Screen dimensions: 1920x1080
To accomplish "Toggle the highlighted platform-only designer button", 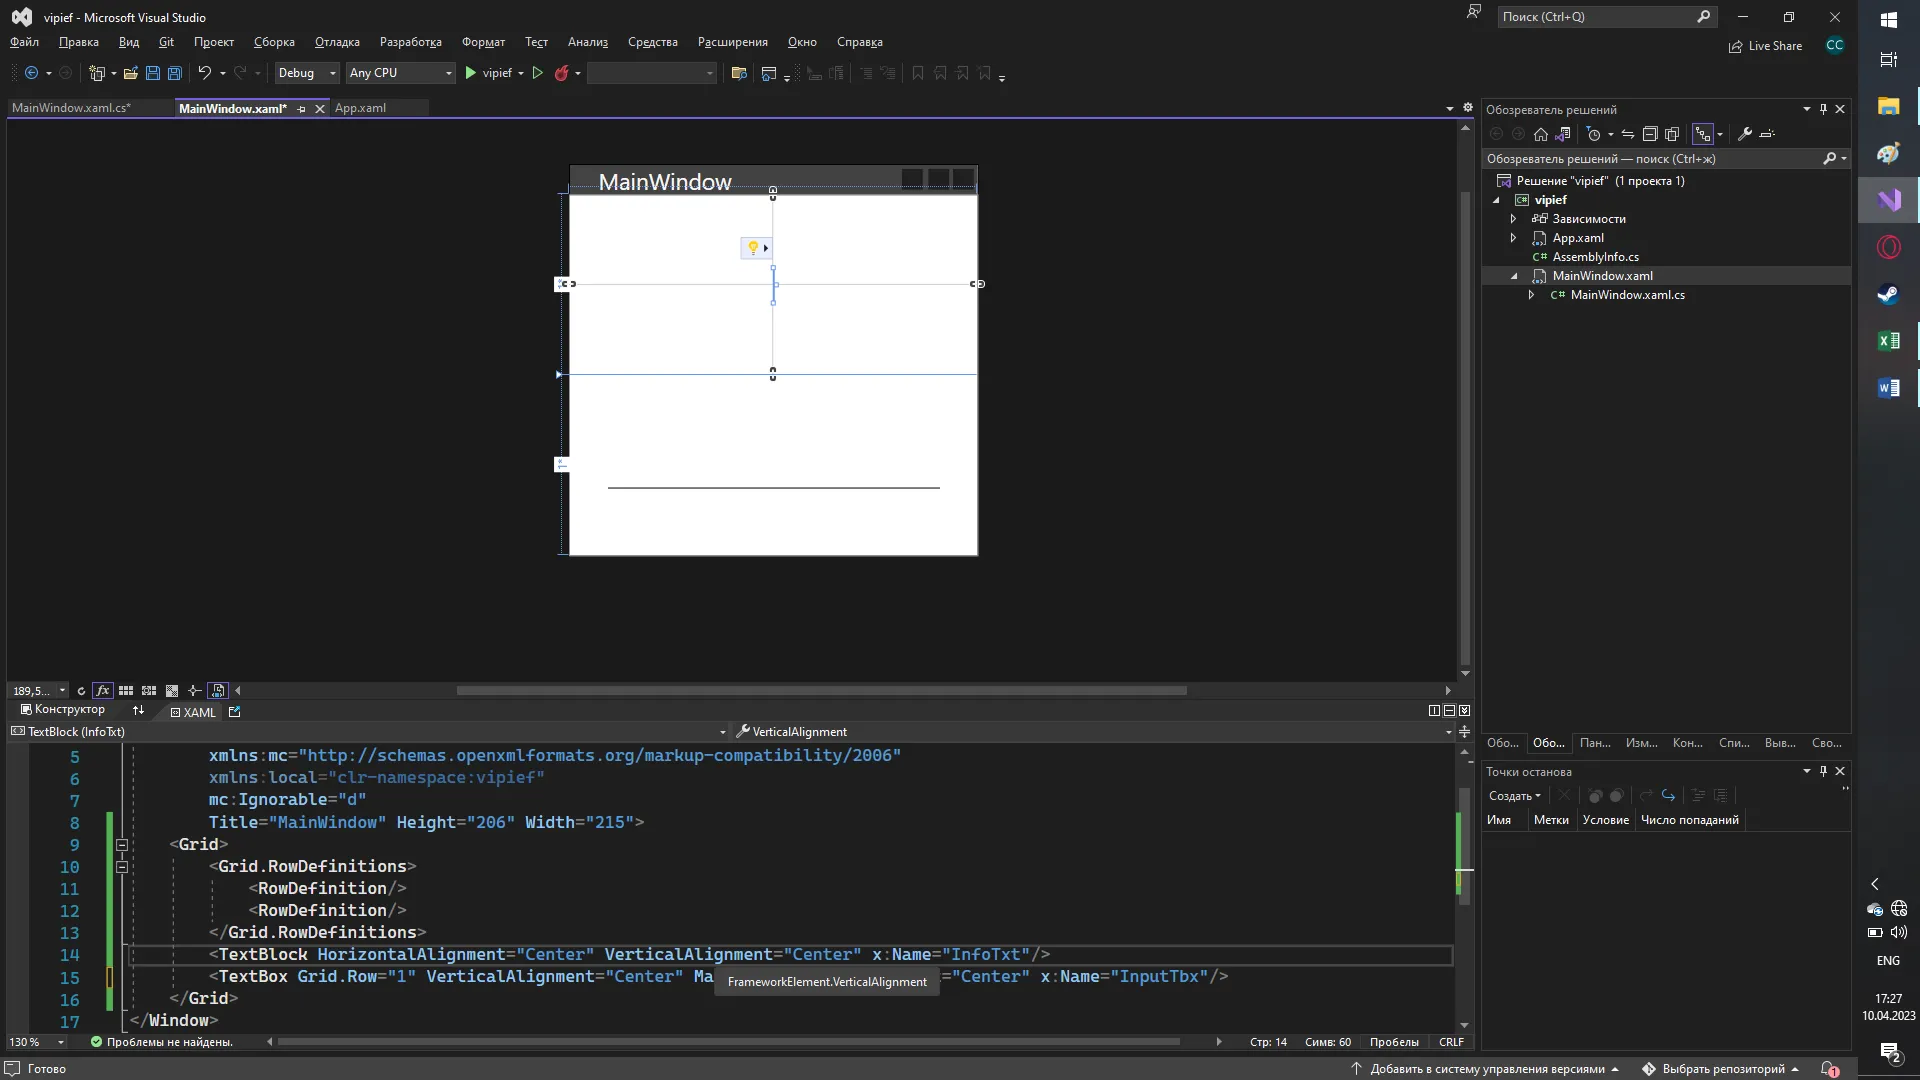I will [x=218, y=691].
